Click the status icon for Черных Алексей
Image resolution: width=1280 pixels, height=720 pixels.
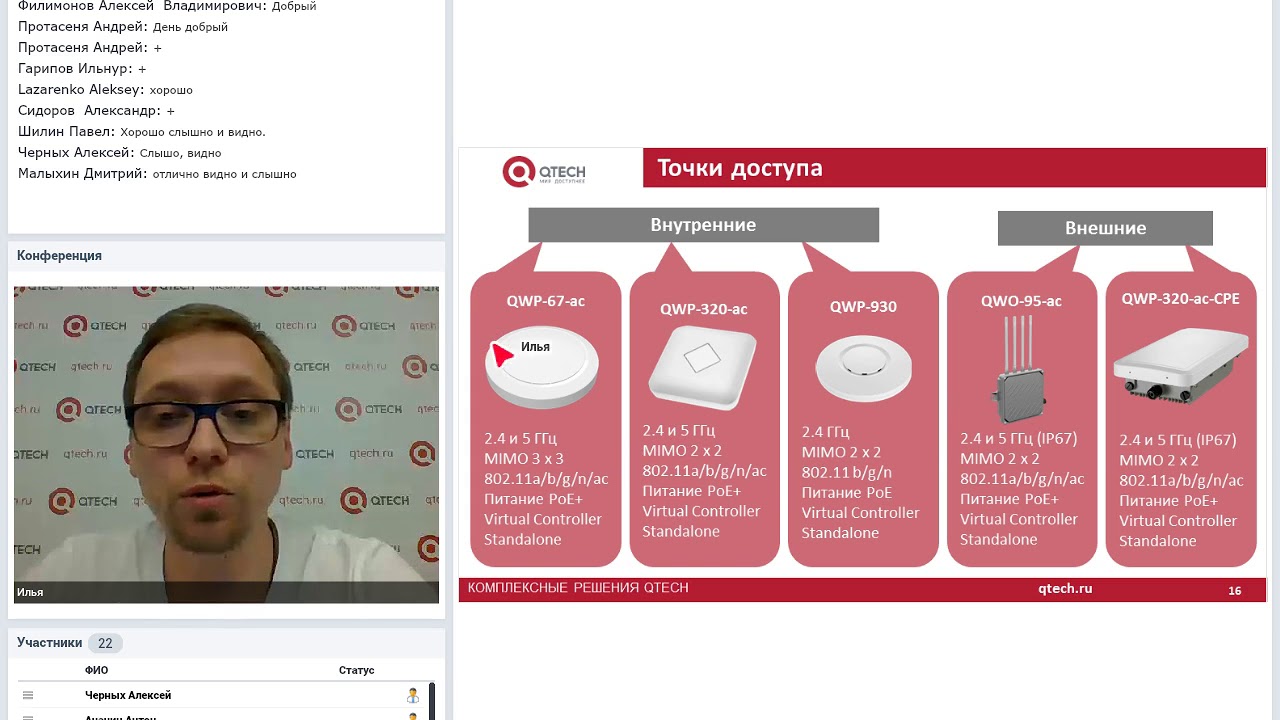tap(412, 695)
